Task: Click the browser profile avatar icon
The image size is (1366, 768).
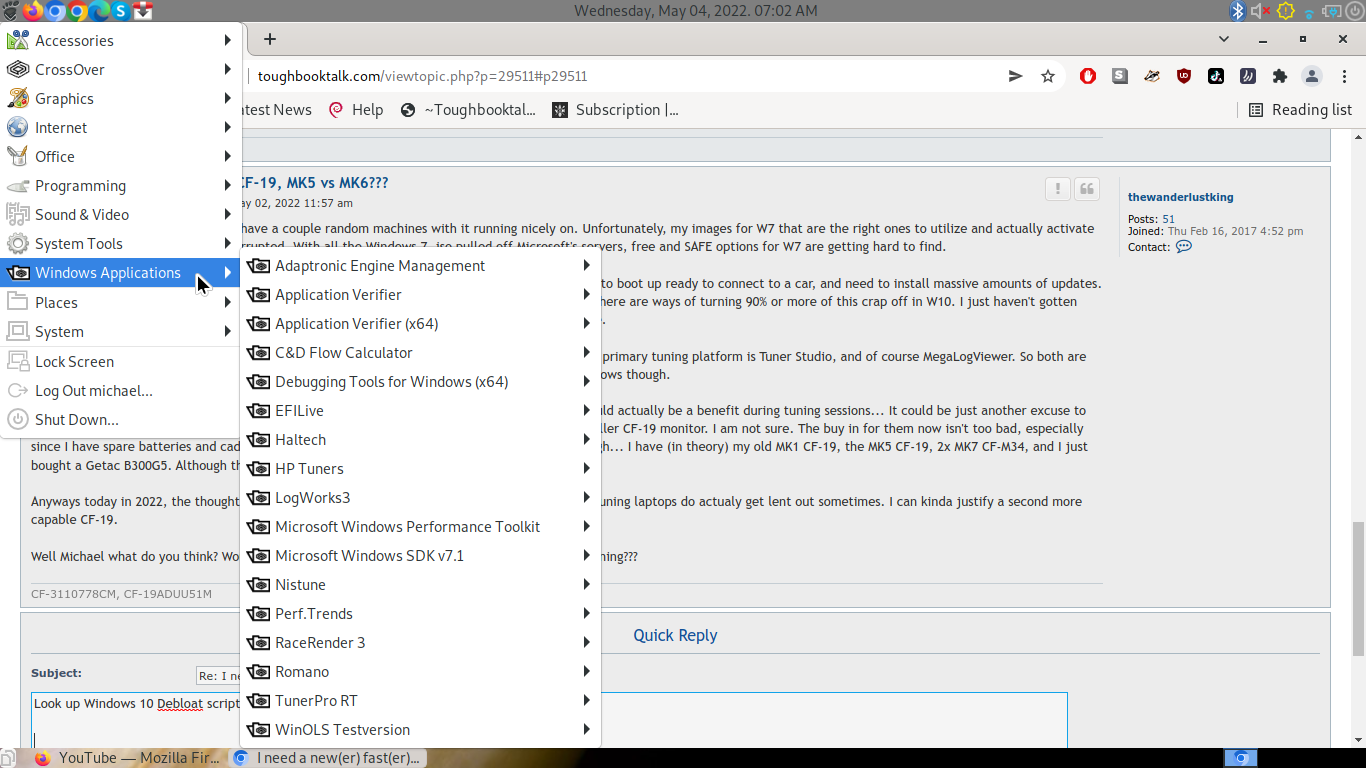Action: 1313,76
